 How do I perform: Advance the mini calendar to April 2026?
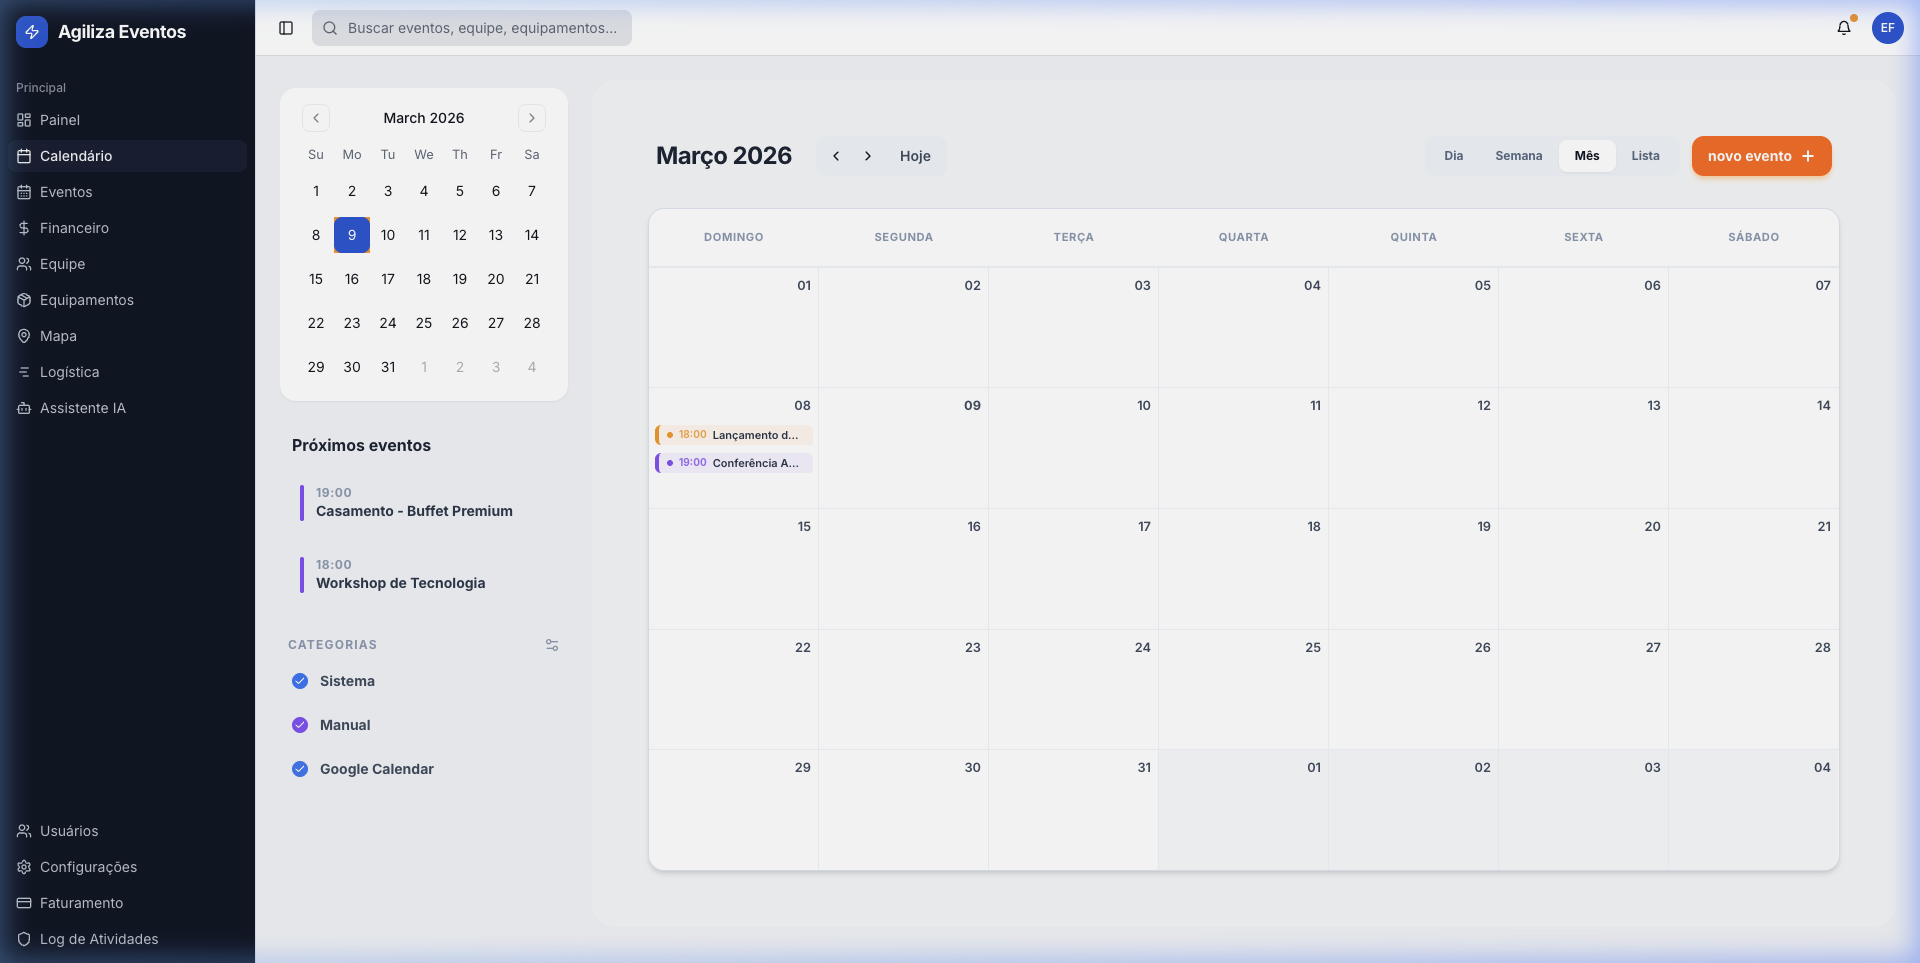point(532,118)
